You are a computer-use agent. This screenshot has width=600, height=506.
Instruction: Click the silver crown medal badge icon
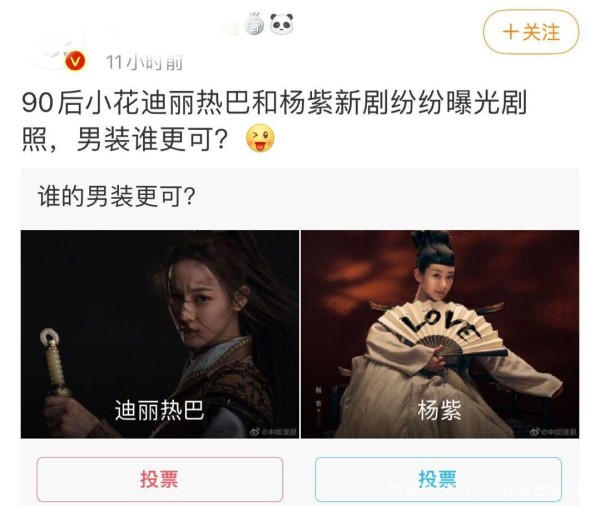click(x=254, y=23)
